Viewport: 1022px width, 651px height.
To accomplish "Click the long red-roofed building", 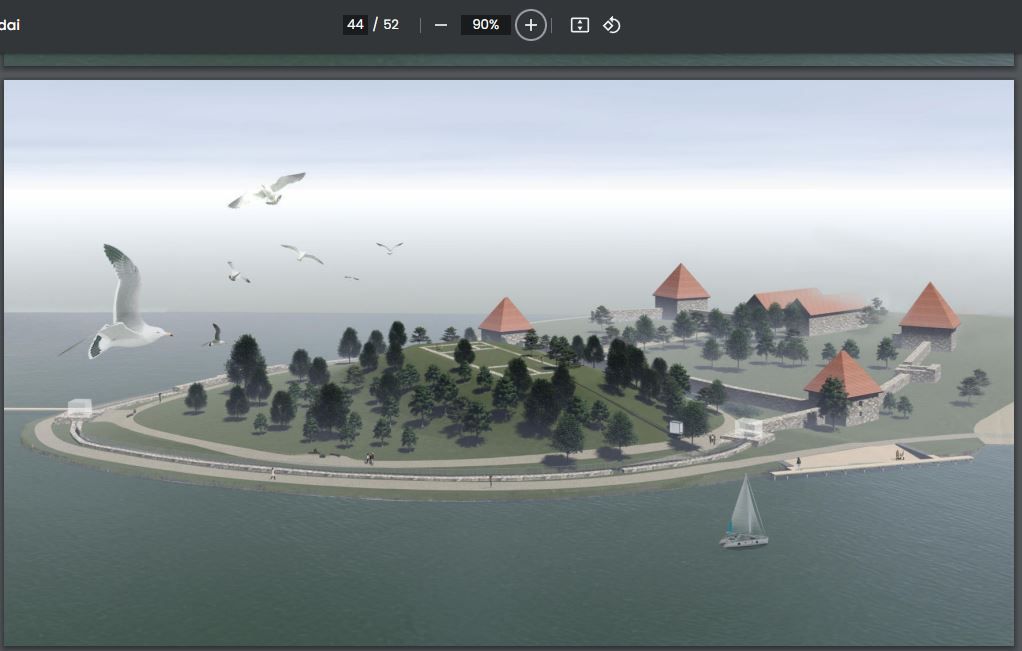I will click(x=810, y=310).
